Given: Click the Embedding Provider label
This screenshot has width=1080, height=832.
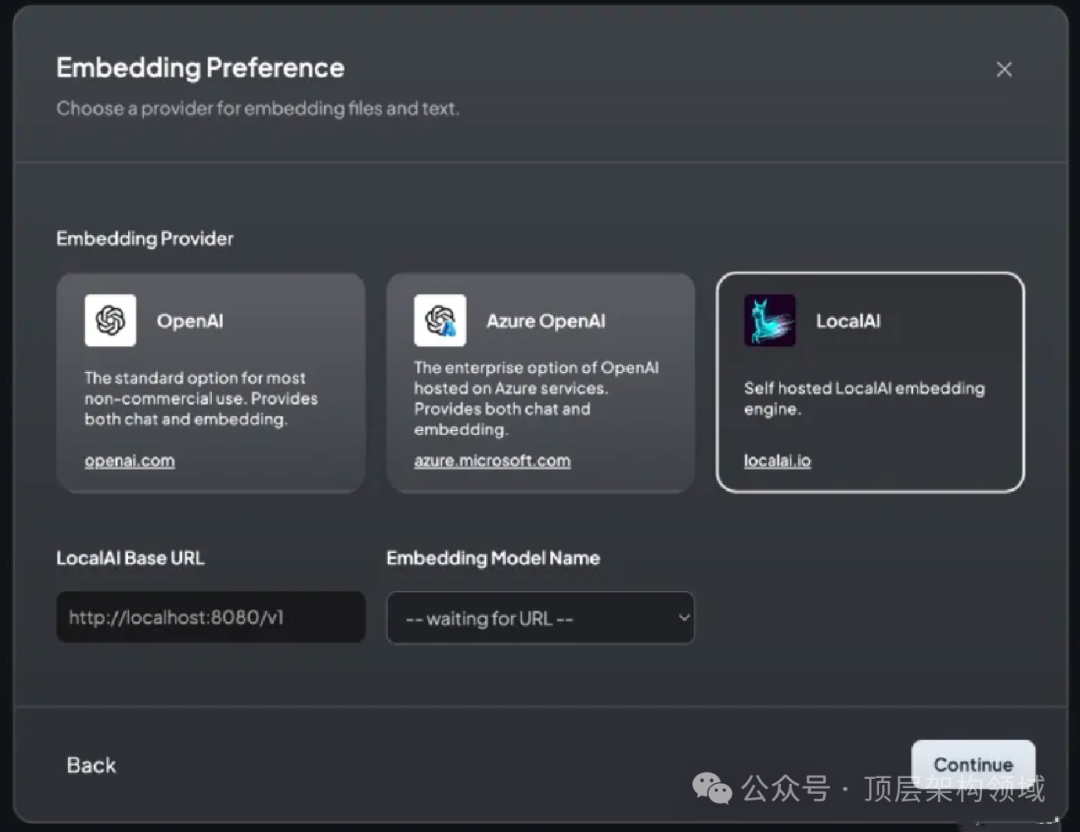Looking at the screenshot, I should point(145,238).
